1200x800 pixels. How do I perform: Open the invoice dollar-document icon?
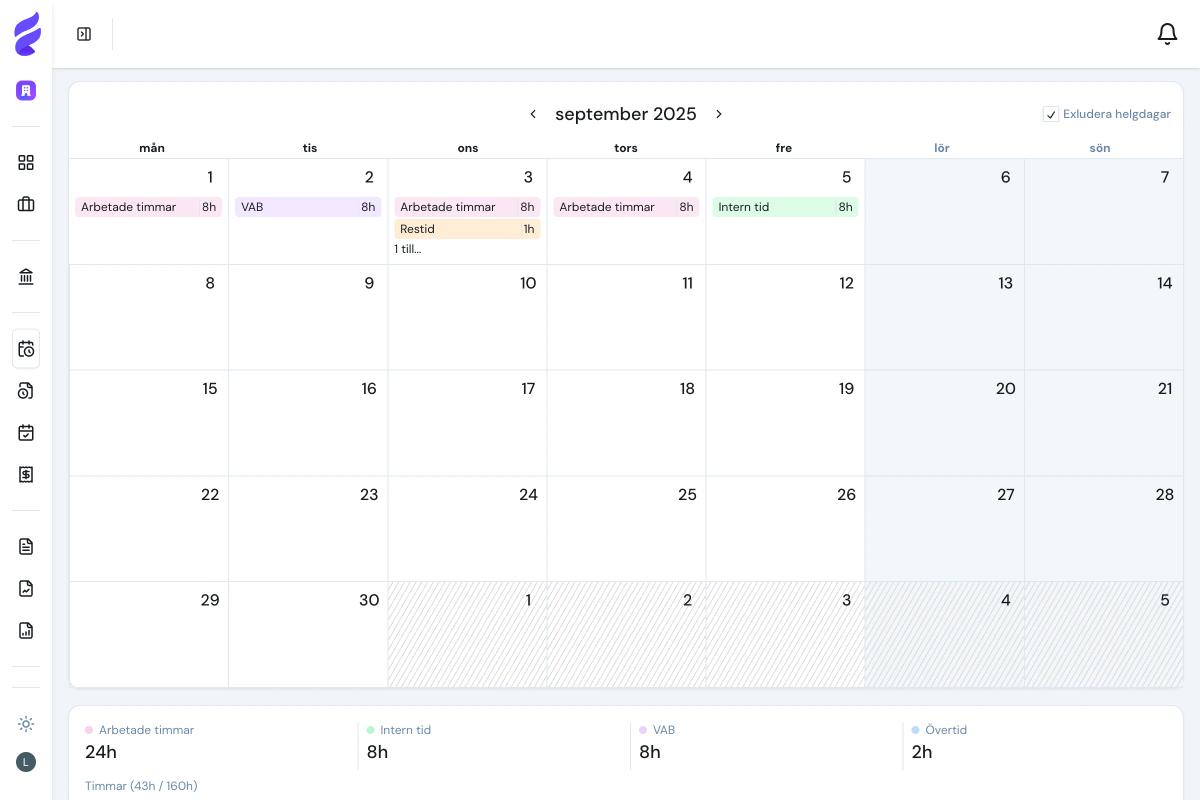tap(26, 474)
